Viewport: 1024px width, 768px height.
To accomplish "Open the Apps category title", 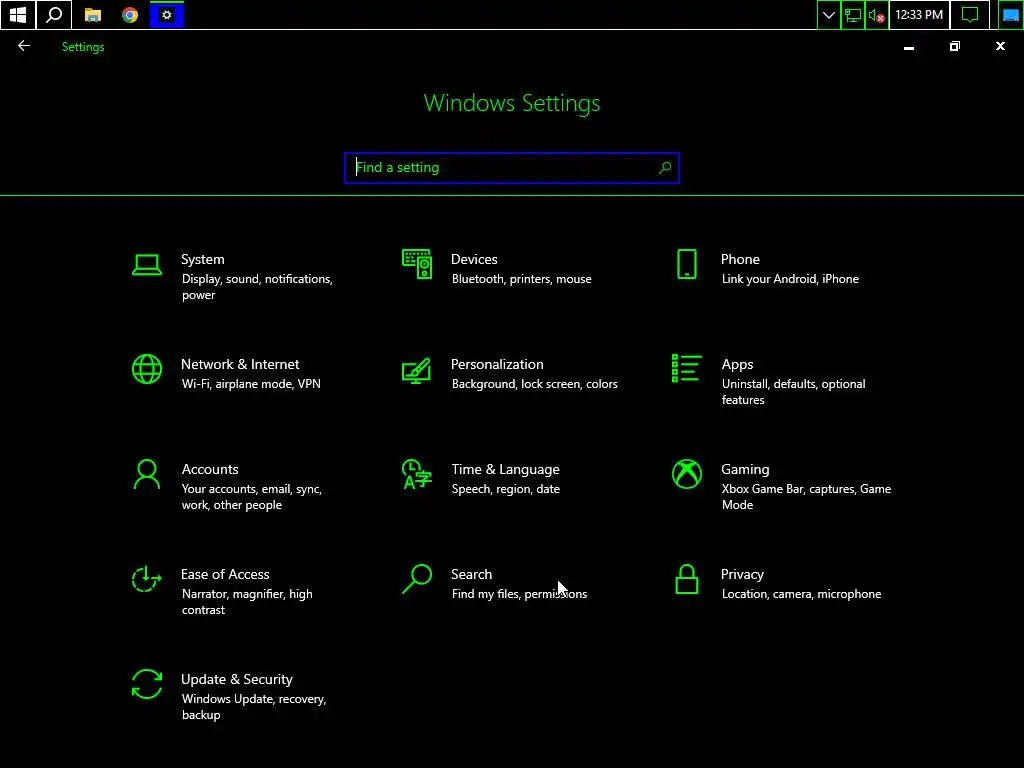I will coord(737,364).
